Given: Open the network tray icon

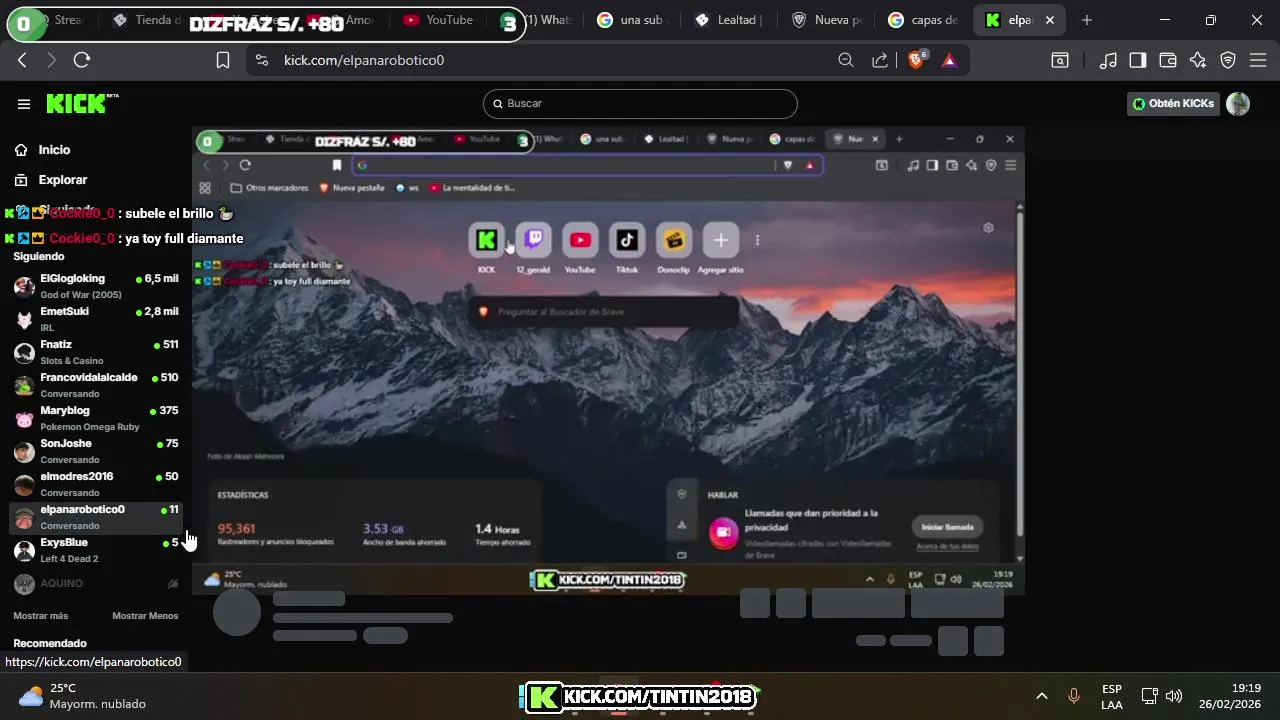Looking at the screenshot, I should pos(1150,696).
